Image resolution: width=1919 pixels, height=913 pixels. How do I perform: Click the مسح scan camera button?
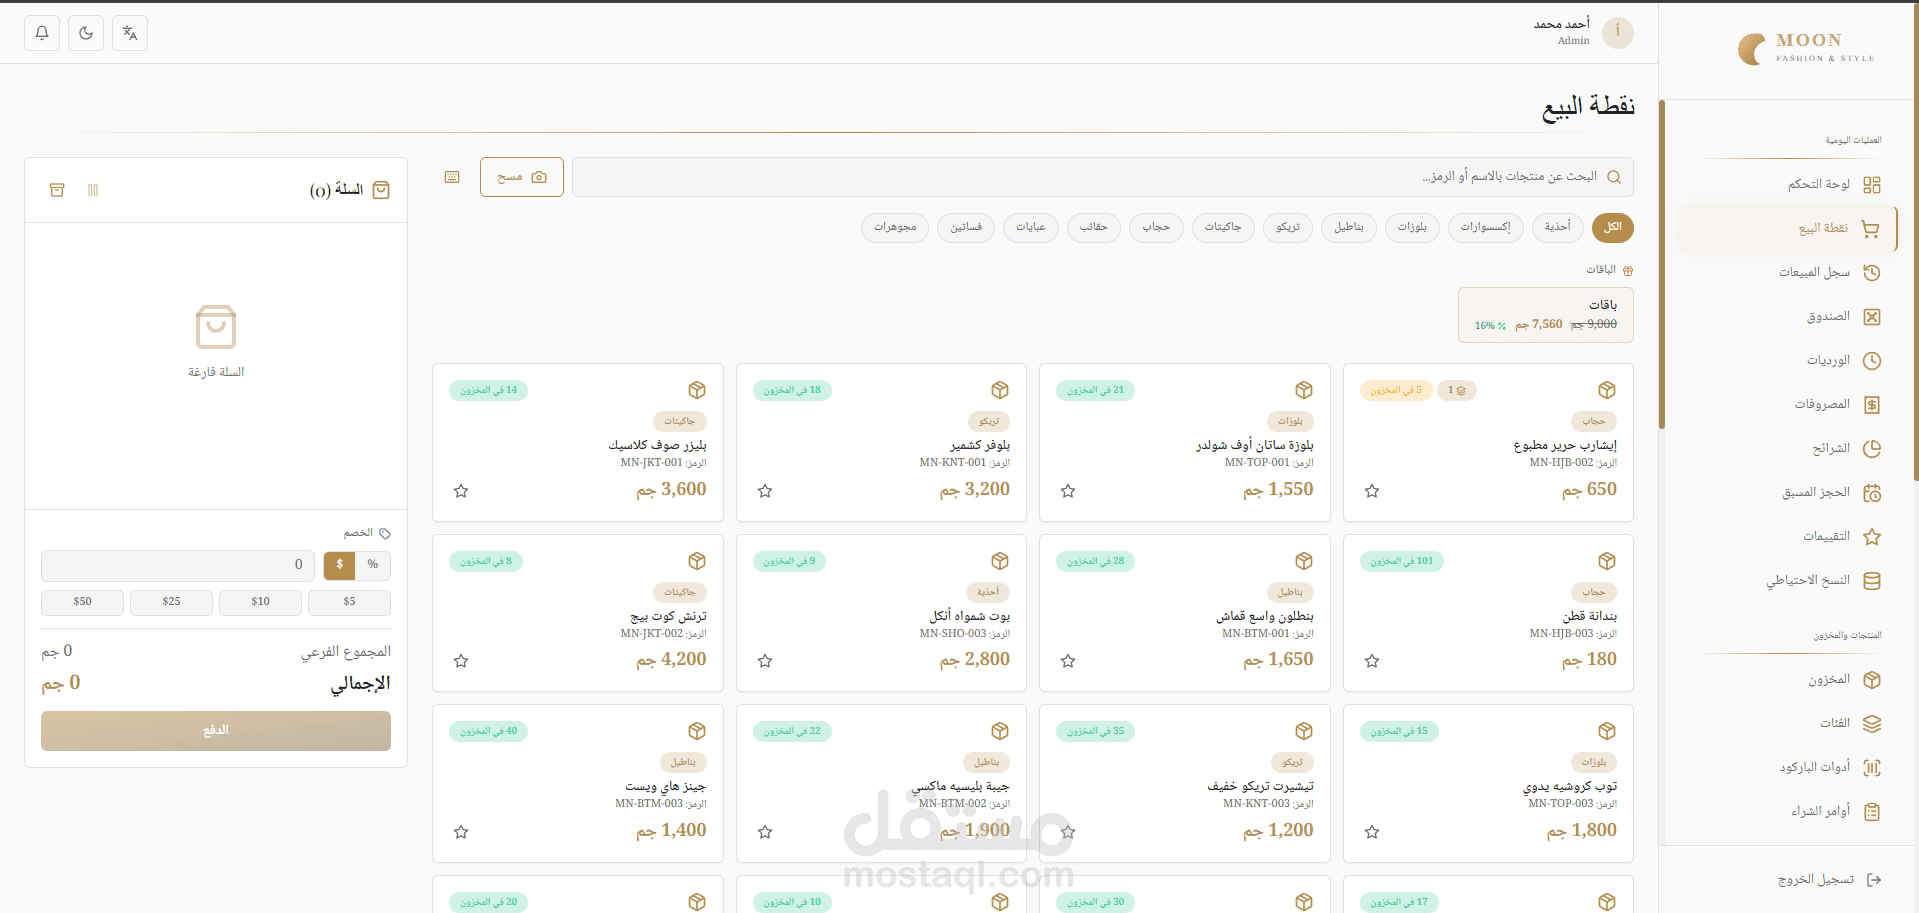click(522, 177)
